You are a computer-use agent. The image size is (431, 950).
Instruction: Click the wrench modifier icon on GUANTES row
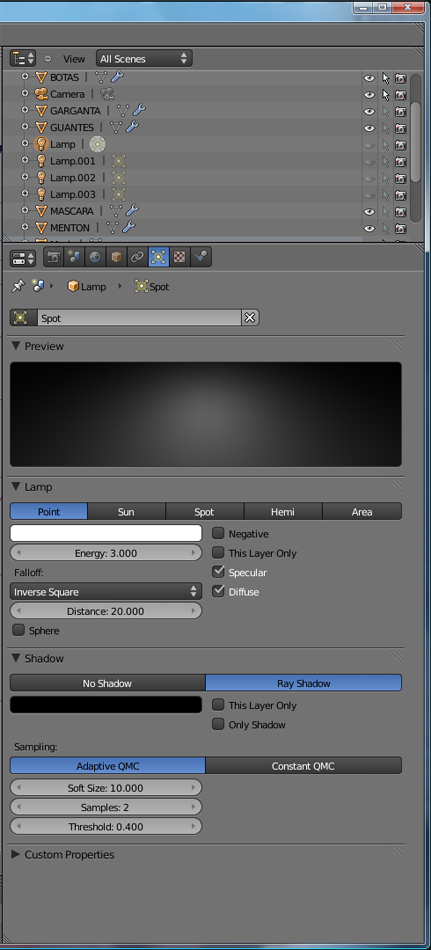click(132, 127)
